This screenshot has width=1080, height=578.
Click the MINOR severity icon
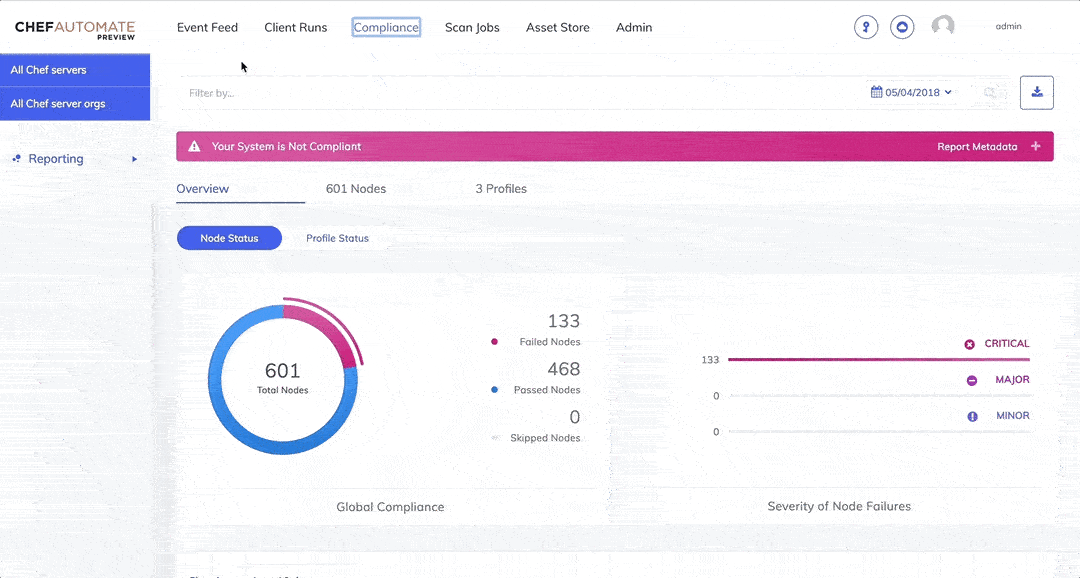coord(972,415)
